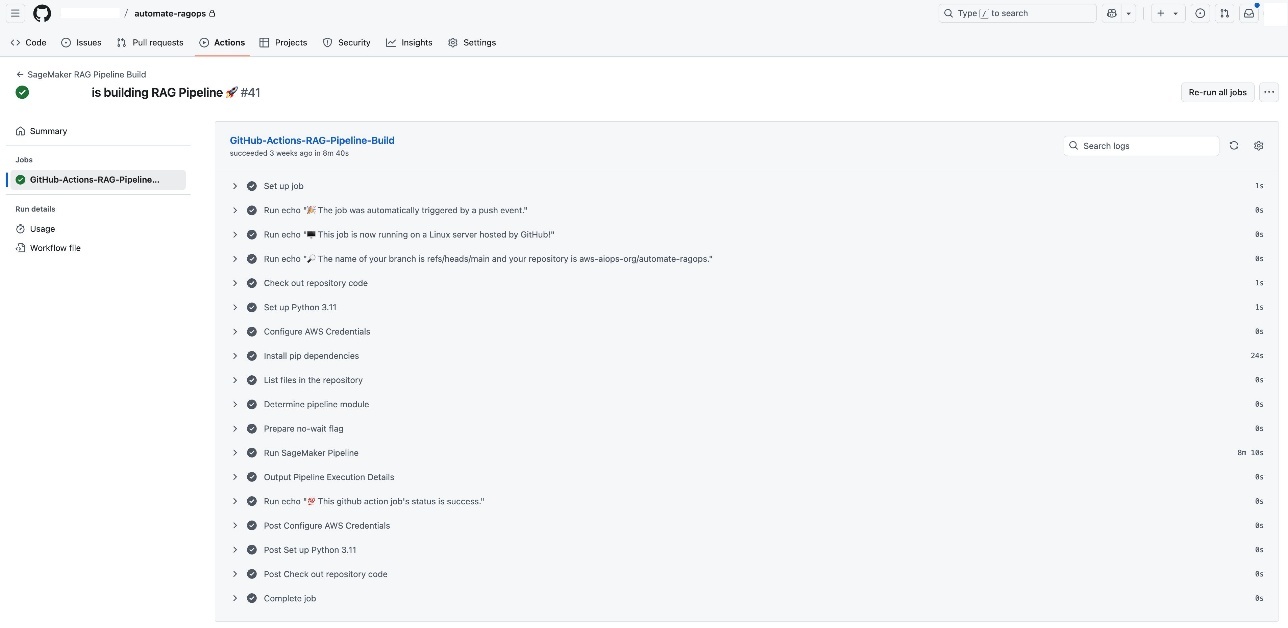The width and height of the screenshot is (1288, 628).
Task: Open the notifications inbox icon
Action: click(x=1248, y=13)
